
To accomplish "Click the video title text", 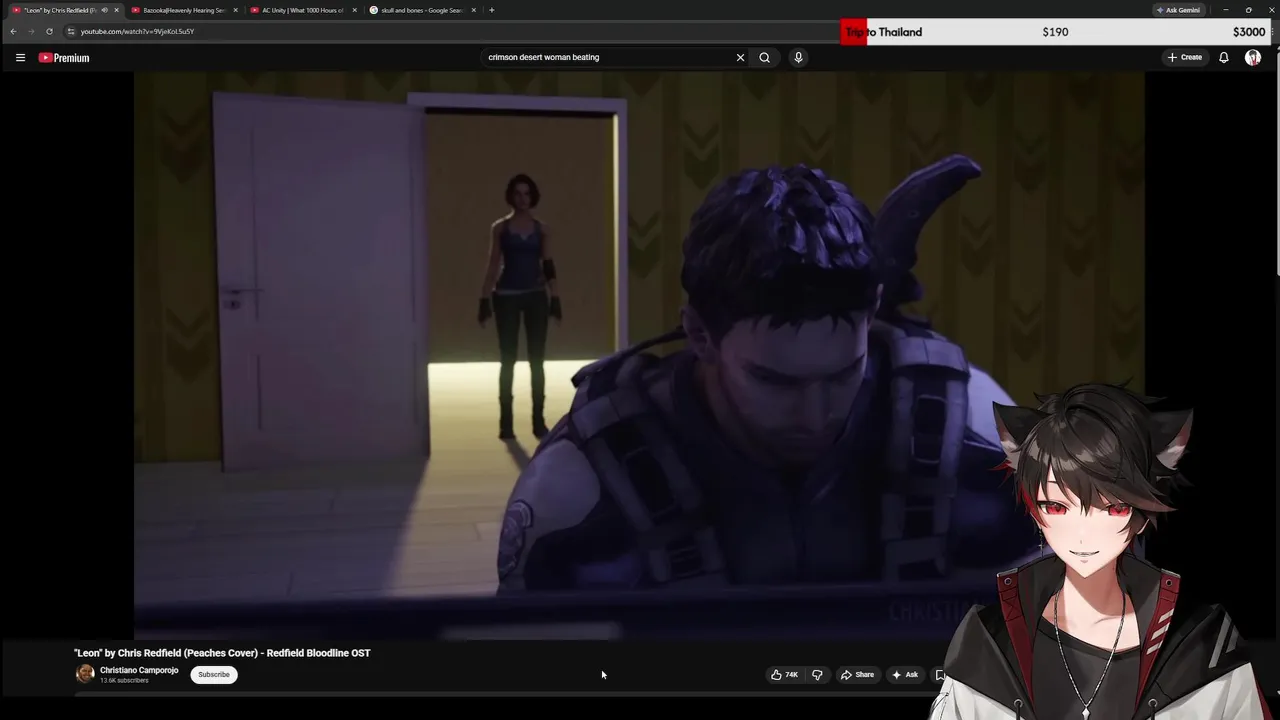I will (222, 653).
